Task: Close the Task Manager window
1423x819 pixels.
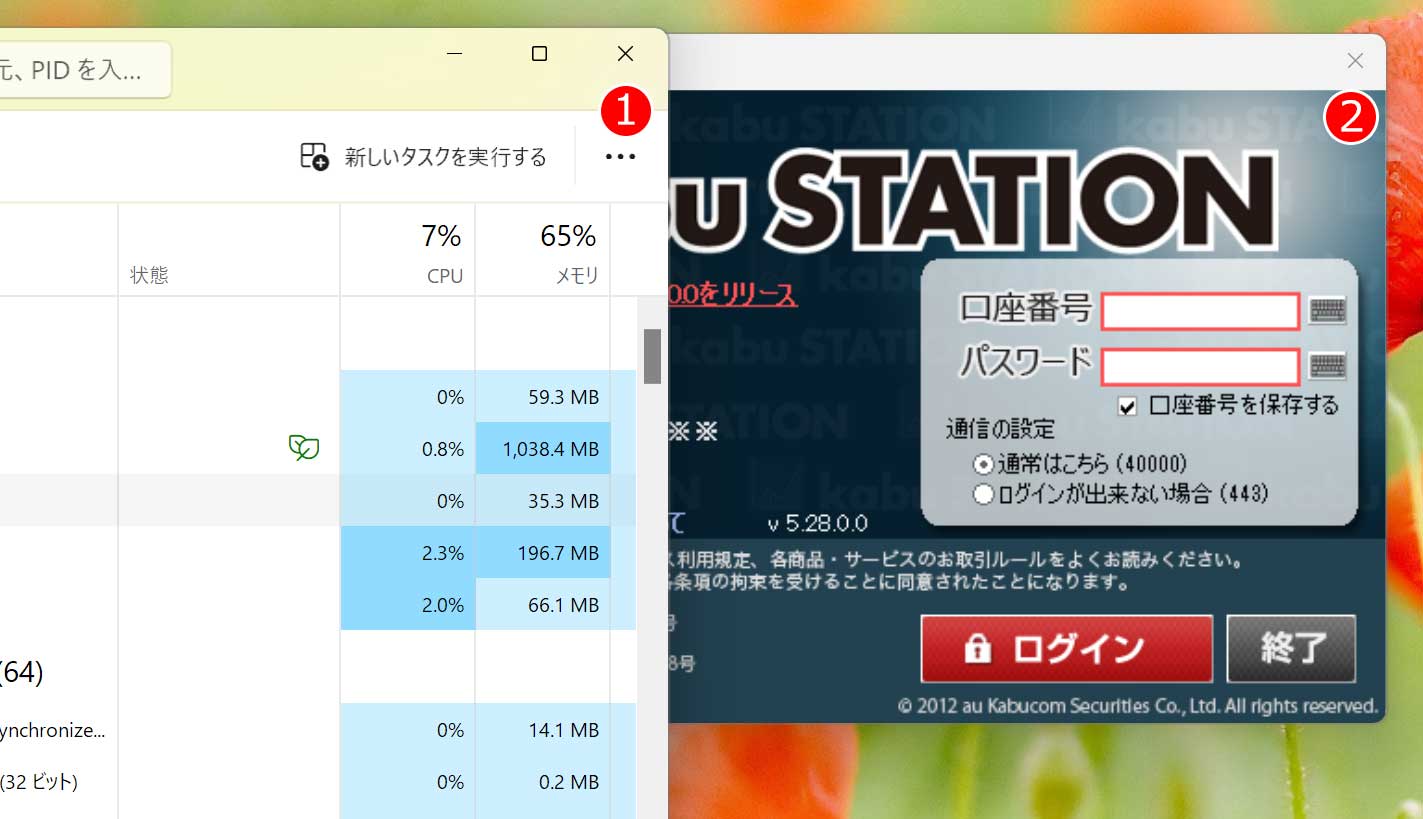Action: 625,54
